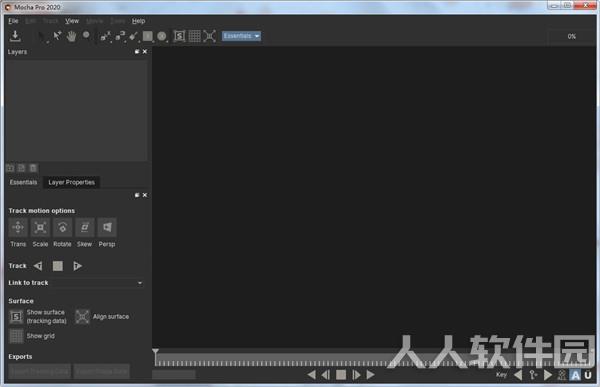Select the Create Ellipse shape tool
Image resolution: width=600 pixels, height=387 pixels.
(162, 36)
